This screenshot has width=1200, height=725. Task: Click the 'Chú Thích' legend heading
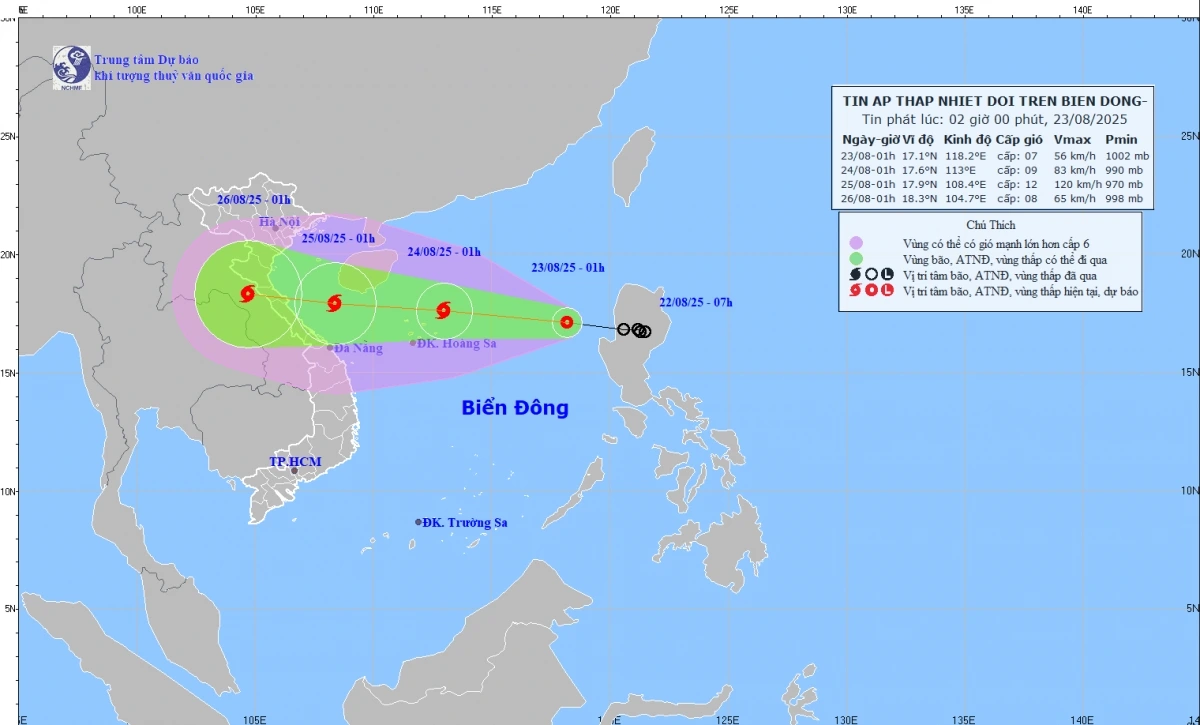point(990,225)
